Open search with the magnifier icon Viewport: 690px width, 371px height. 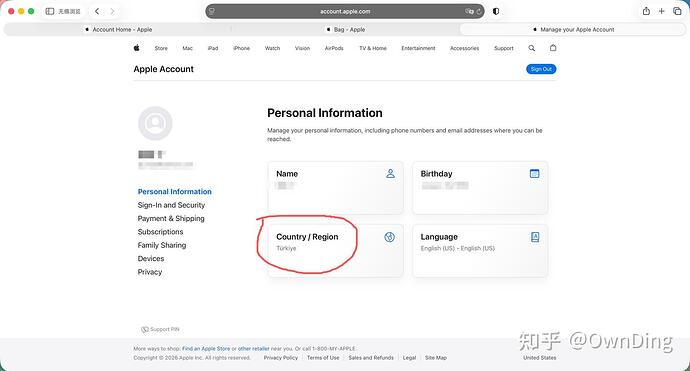coord(532,48)
